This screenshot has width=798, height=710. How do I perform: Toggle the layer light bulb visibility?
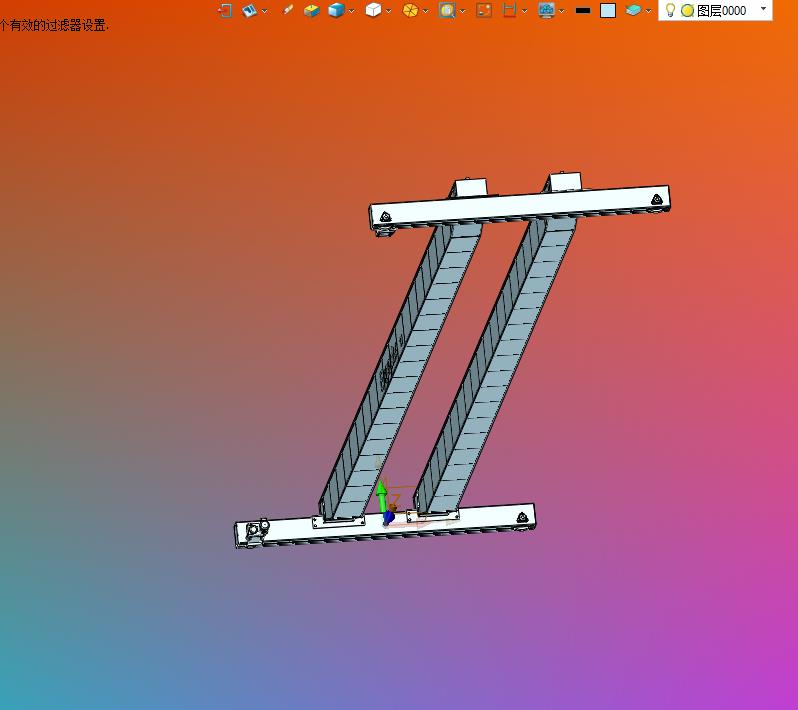tap(670, 10)
